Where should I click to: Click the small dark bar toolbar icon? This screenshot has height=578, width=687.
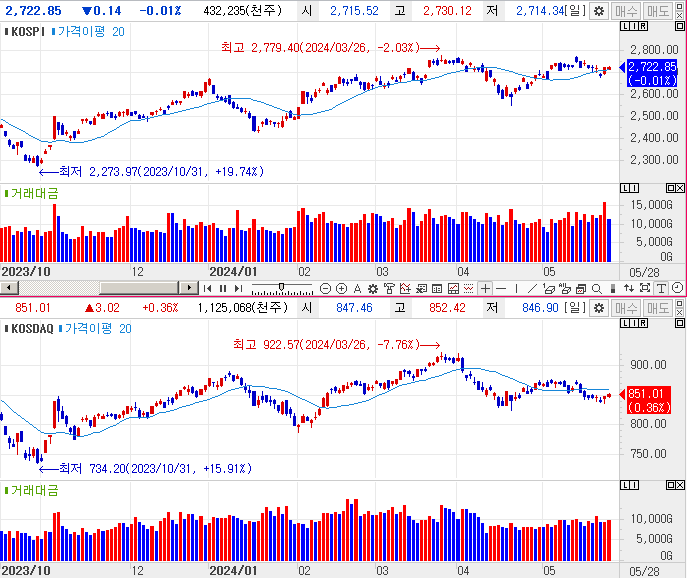(x=613, y=288)
